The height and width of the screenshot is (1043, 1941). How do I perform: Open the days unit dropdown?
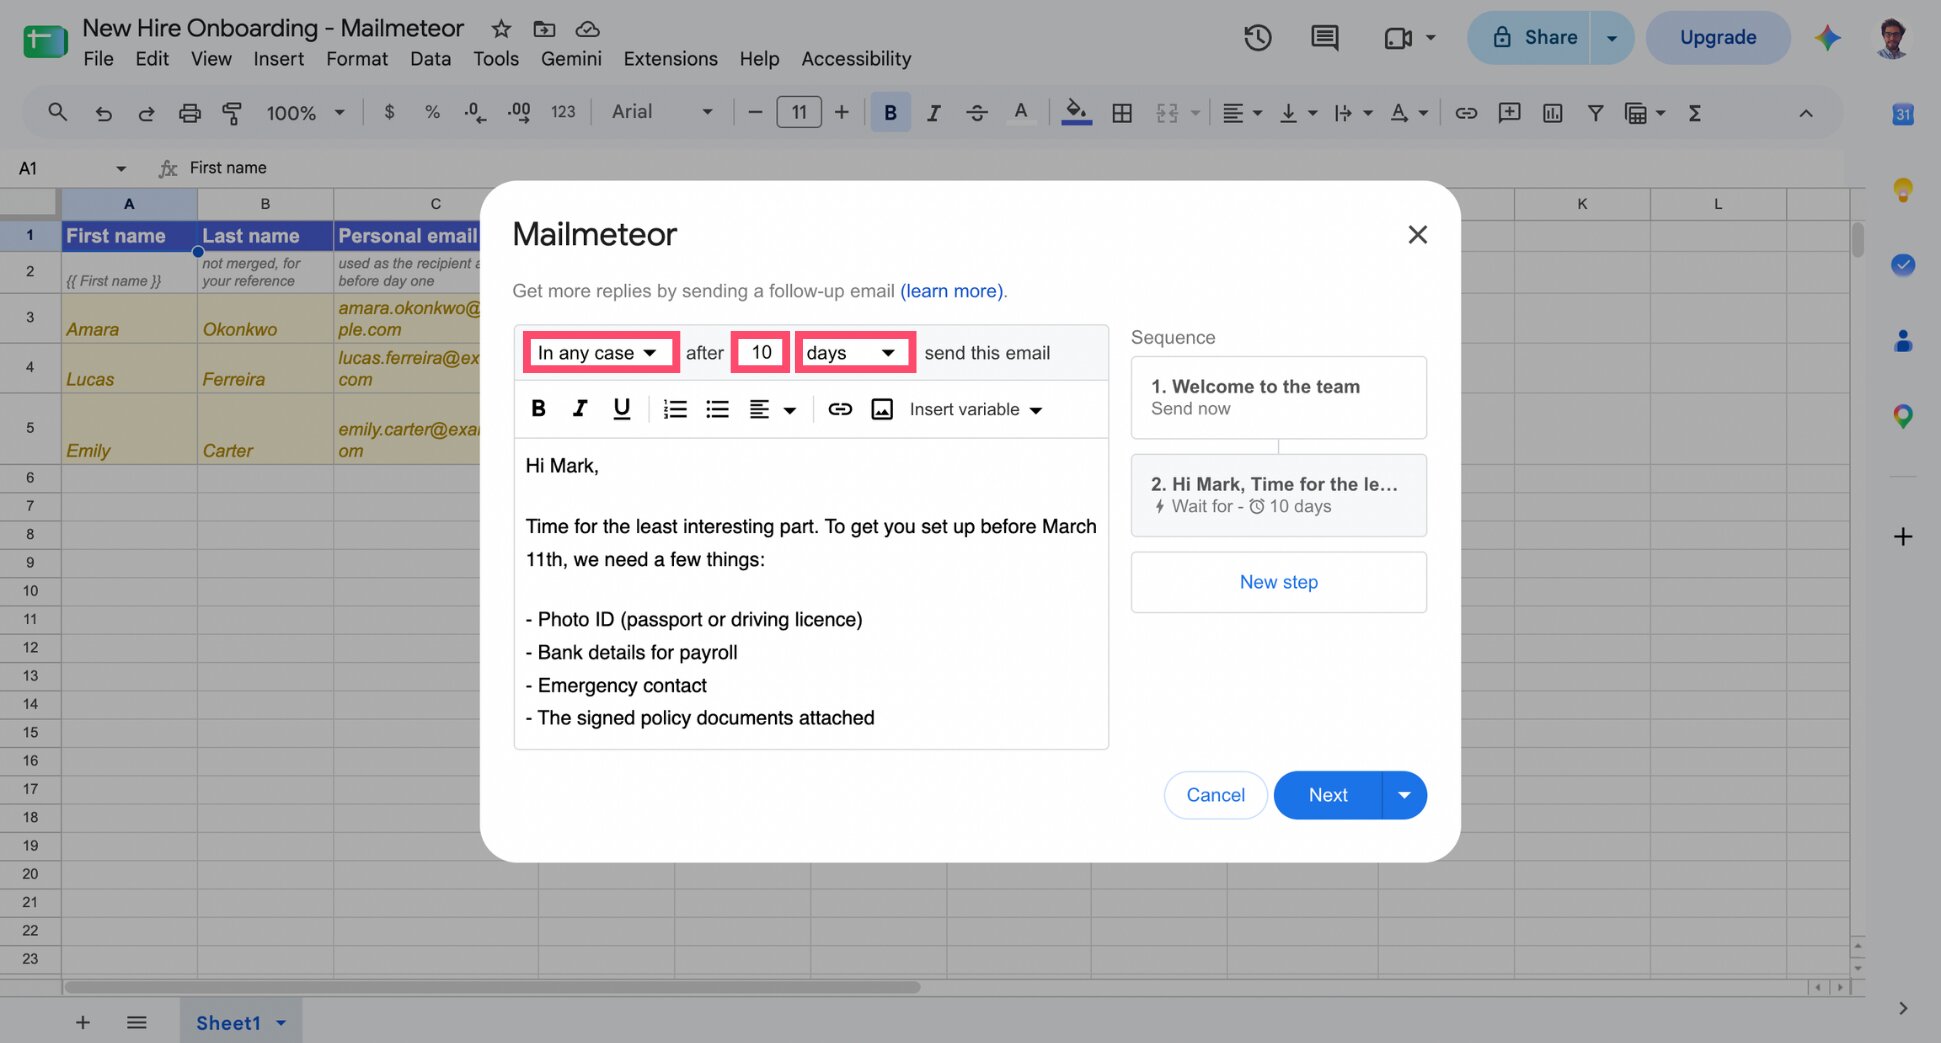[x=854, y=352]
